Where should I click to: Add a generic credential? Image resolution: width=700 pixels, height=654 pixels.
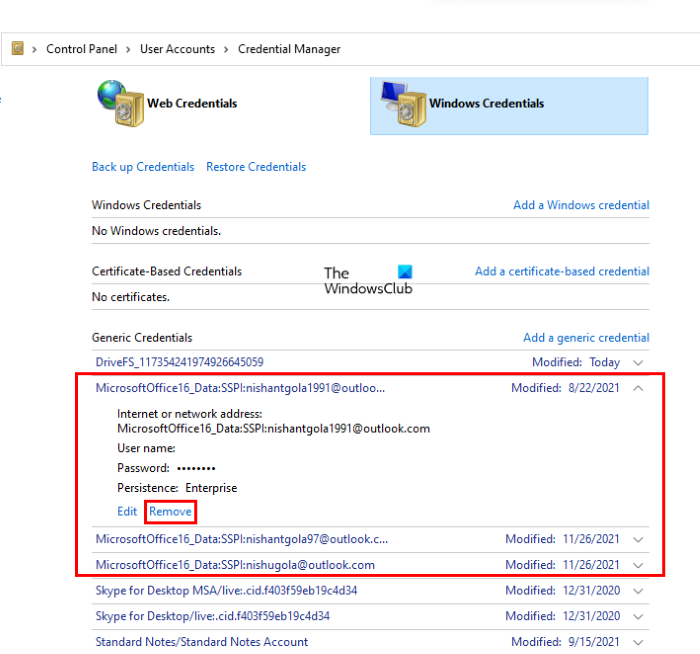586,337
